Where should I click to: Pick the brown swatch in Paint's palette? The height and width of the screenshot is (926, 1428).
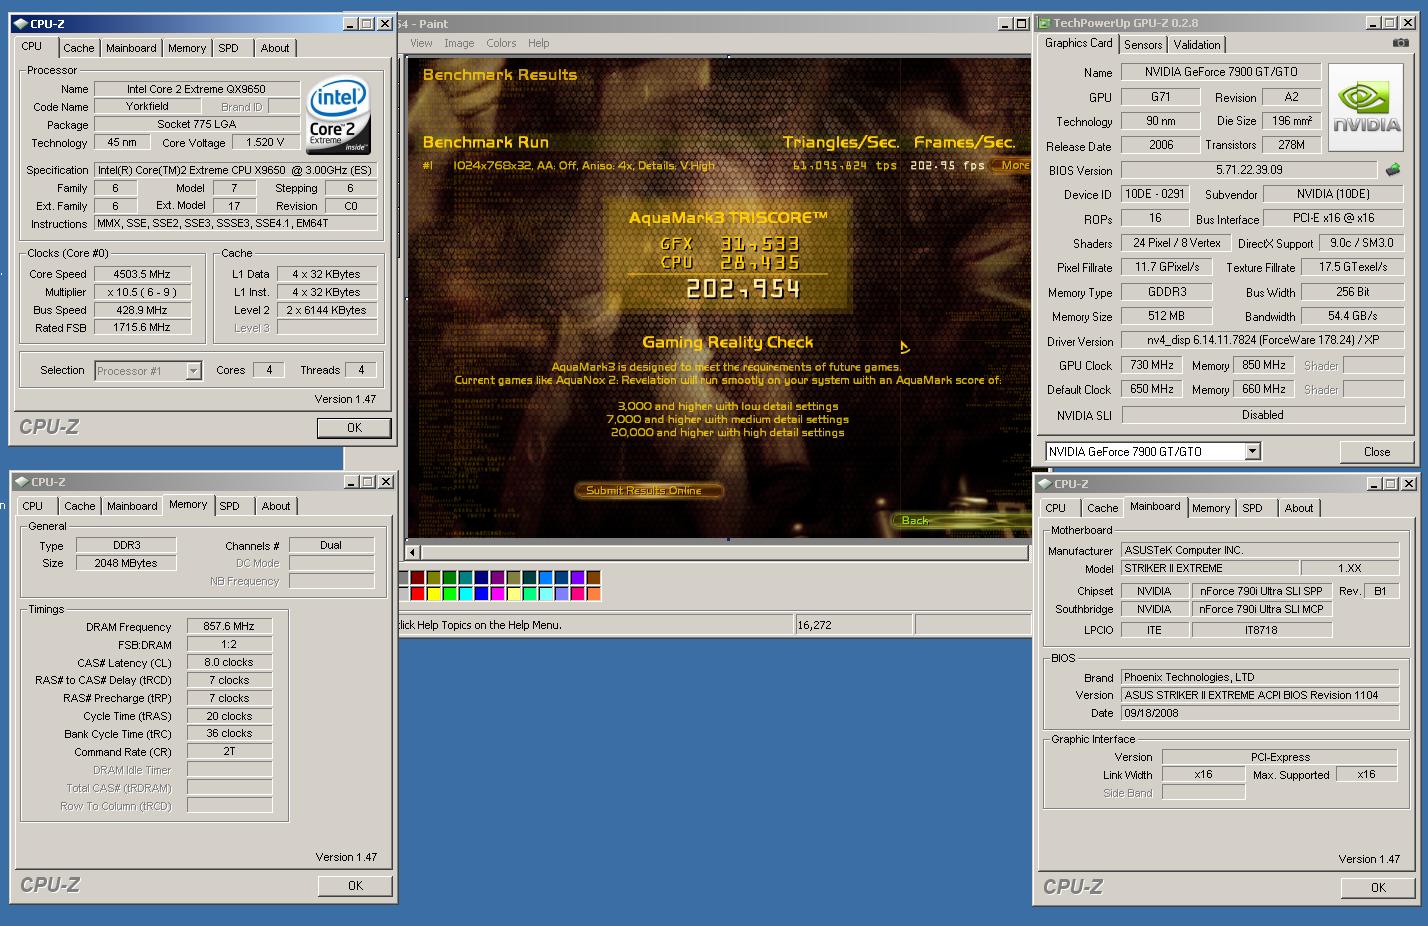pos(593,578)
